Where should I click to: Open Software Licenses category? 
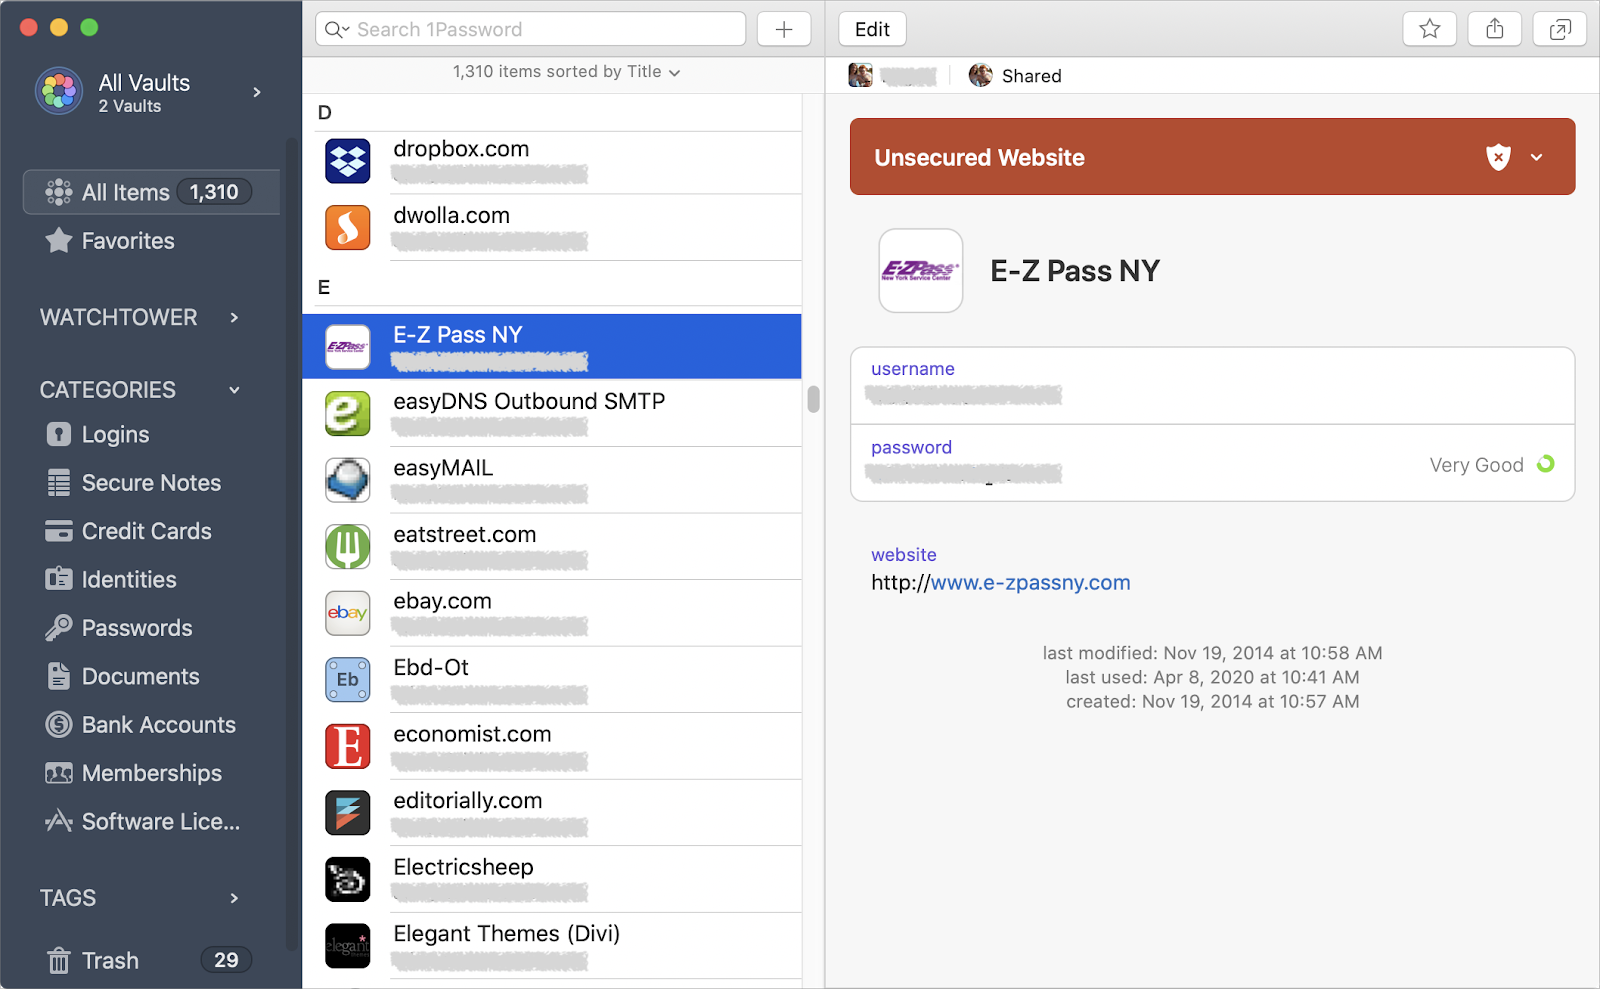(143, 821)
